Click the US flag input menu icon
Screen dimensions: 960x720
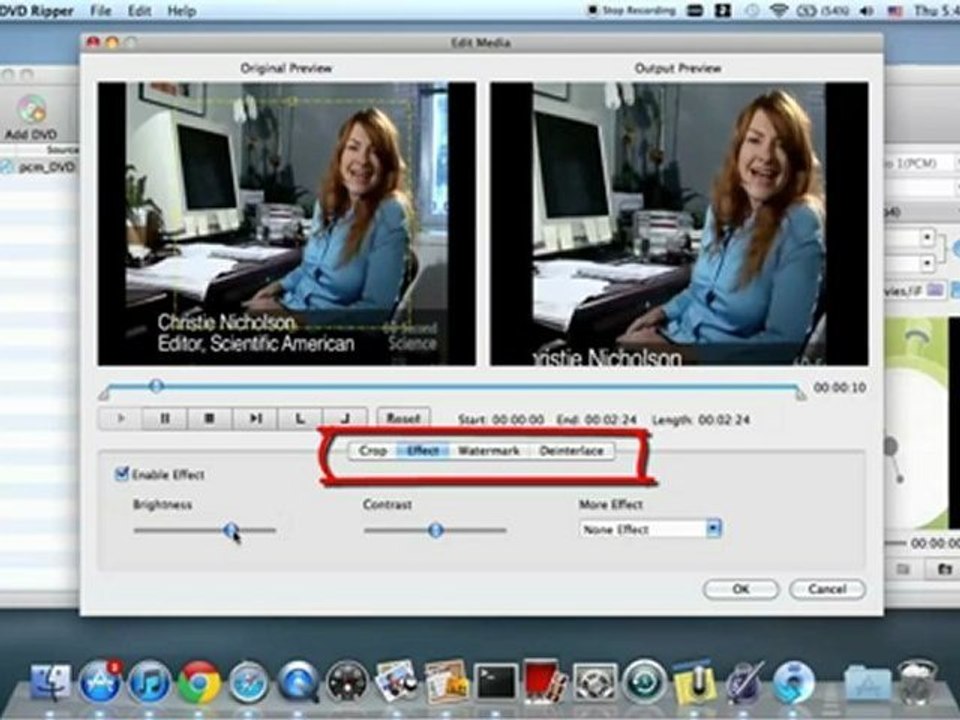tap(895, 10)
